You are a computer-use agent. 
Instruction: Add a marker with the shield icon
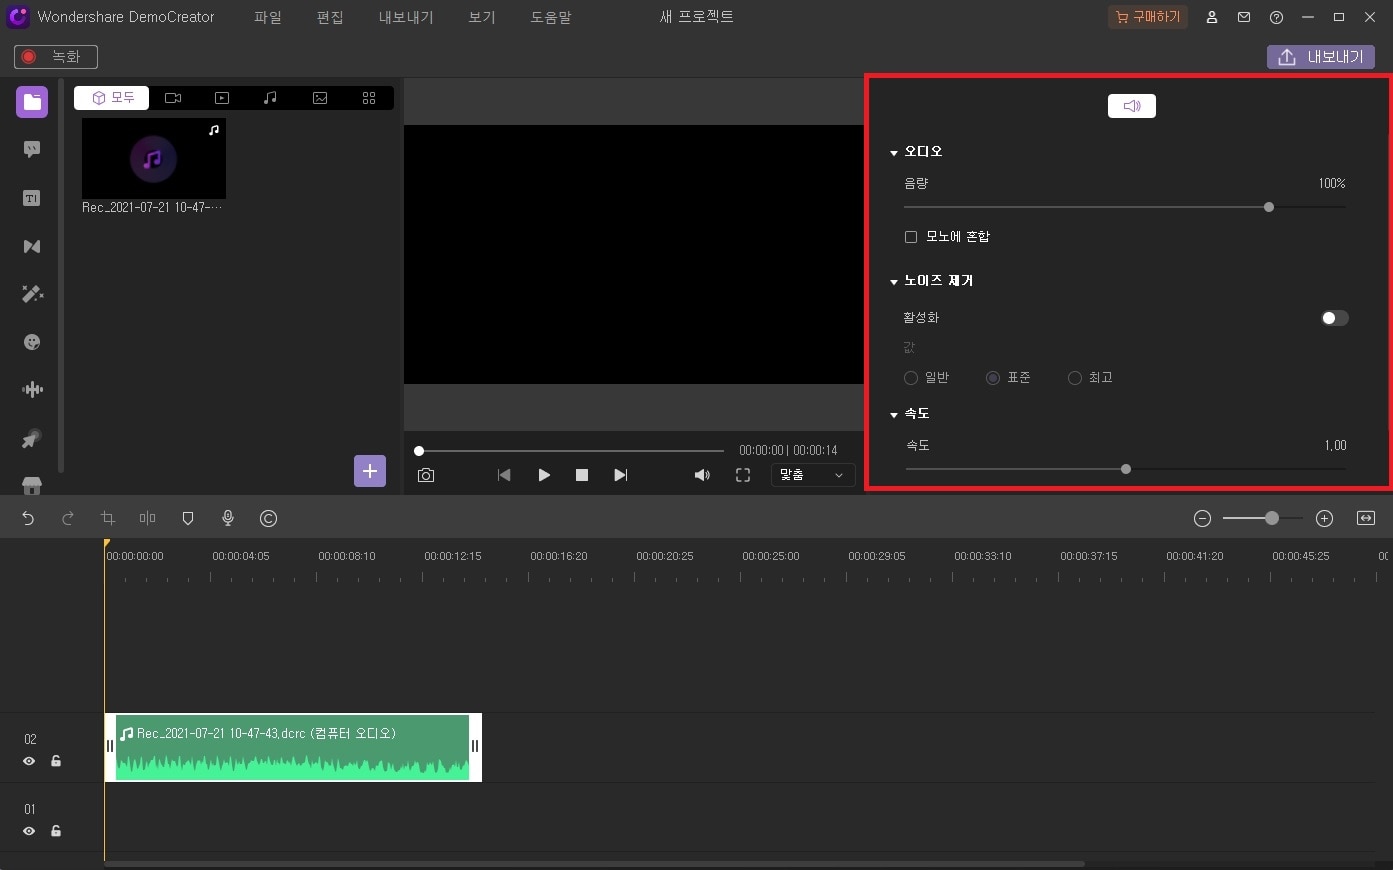188,518
